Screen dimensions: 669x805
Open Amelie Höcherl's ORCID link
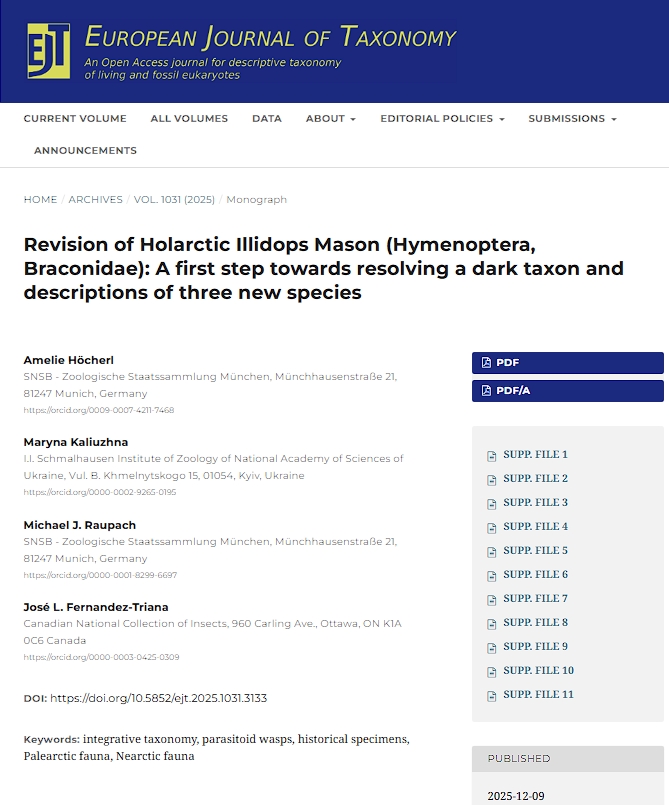(x=99, y=411)
